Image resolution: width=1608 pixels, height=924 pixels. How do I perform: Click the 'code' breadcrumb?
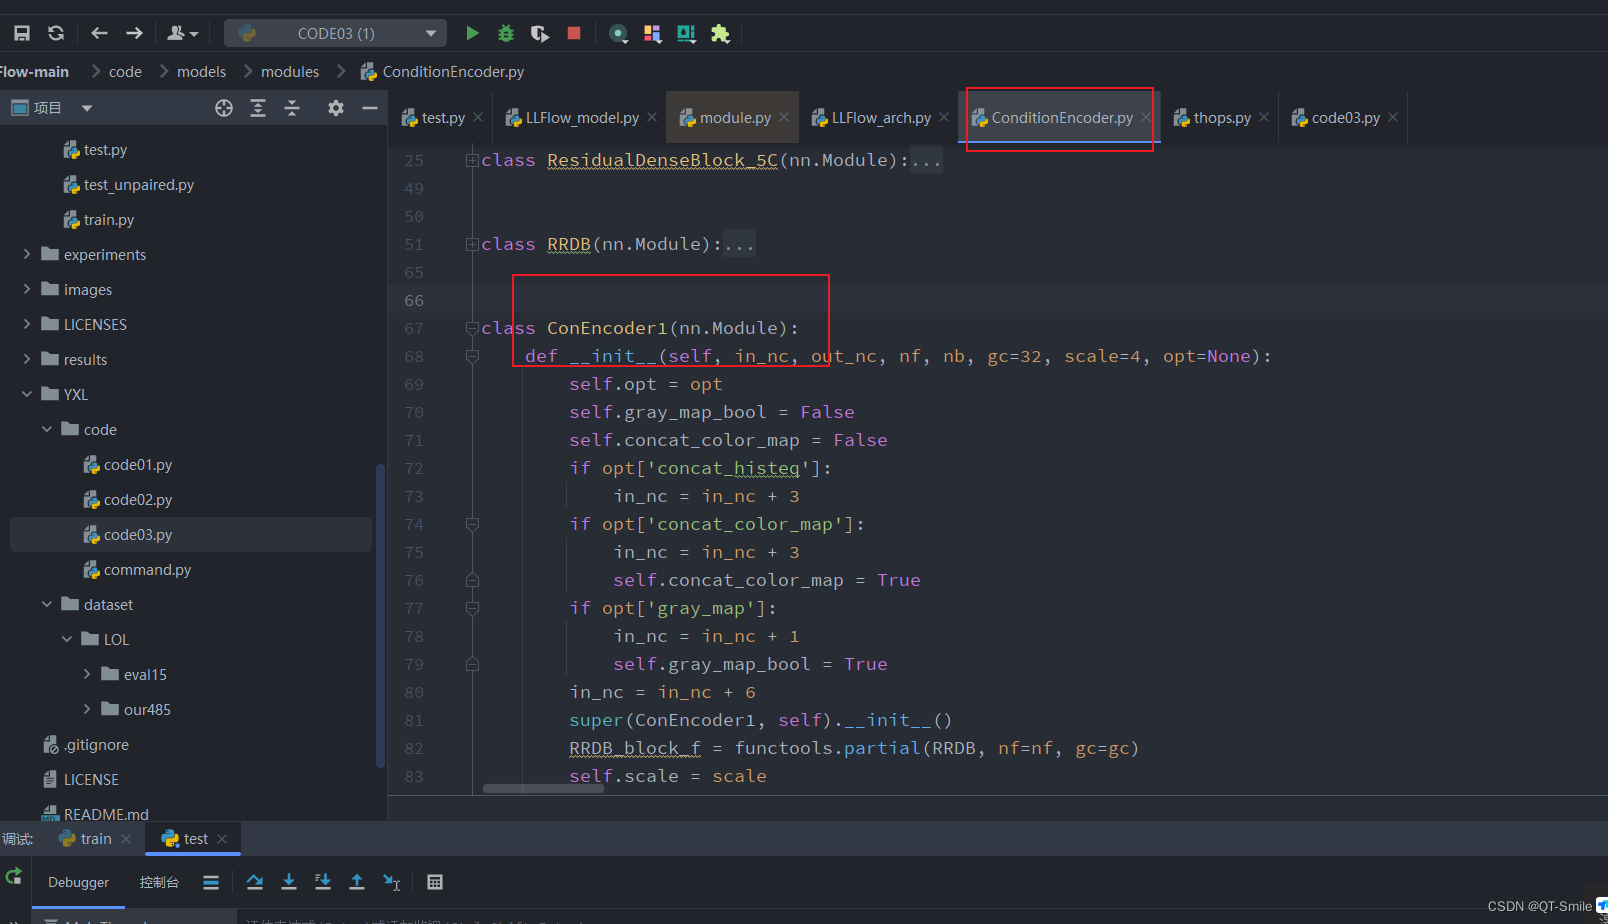[125, 72]
